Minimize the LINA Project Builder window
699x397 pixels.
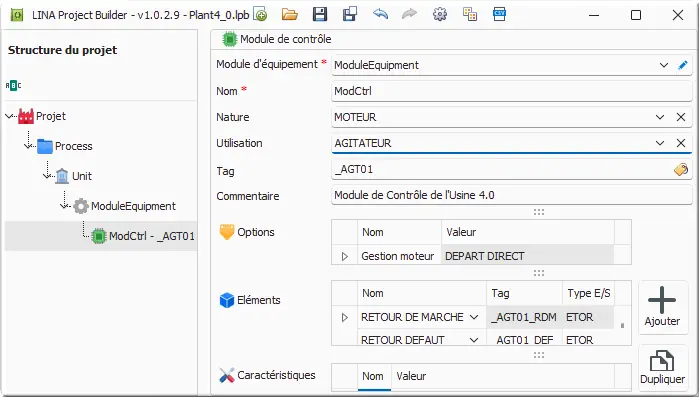(x=594, y=15)
